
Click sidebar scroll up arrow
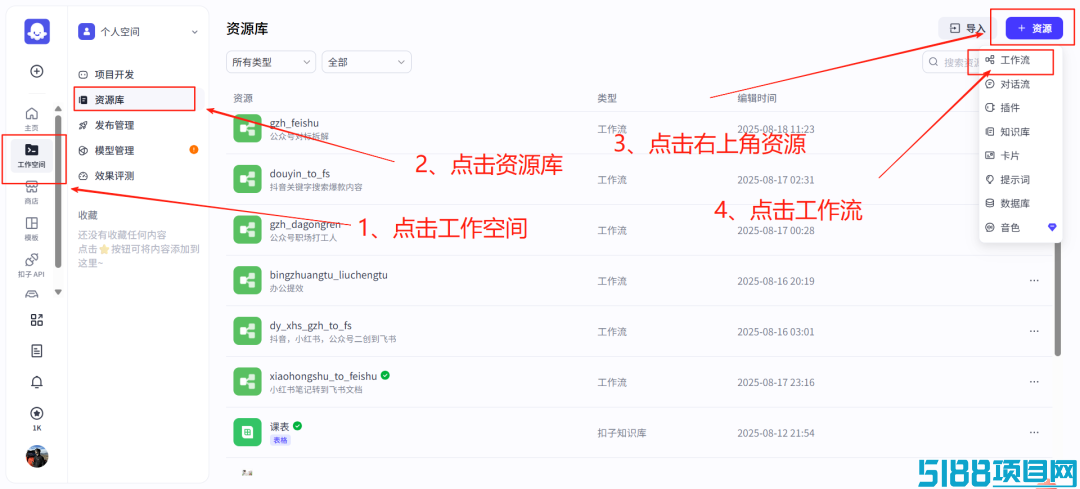[x=58, y=107]
